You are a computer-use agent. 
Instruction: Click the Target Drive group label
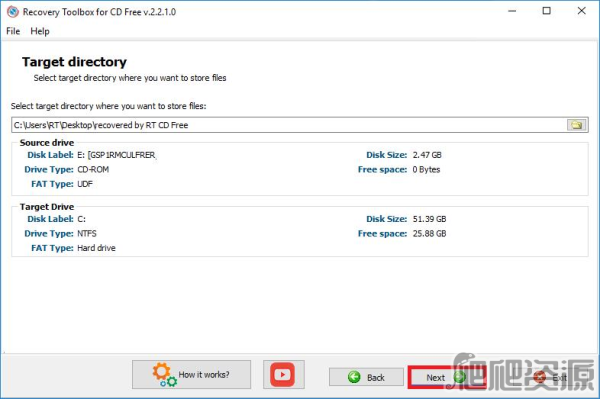click(x=47, y=207)
